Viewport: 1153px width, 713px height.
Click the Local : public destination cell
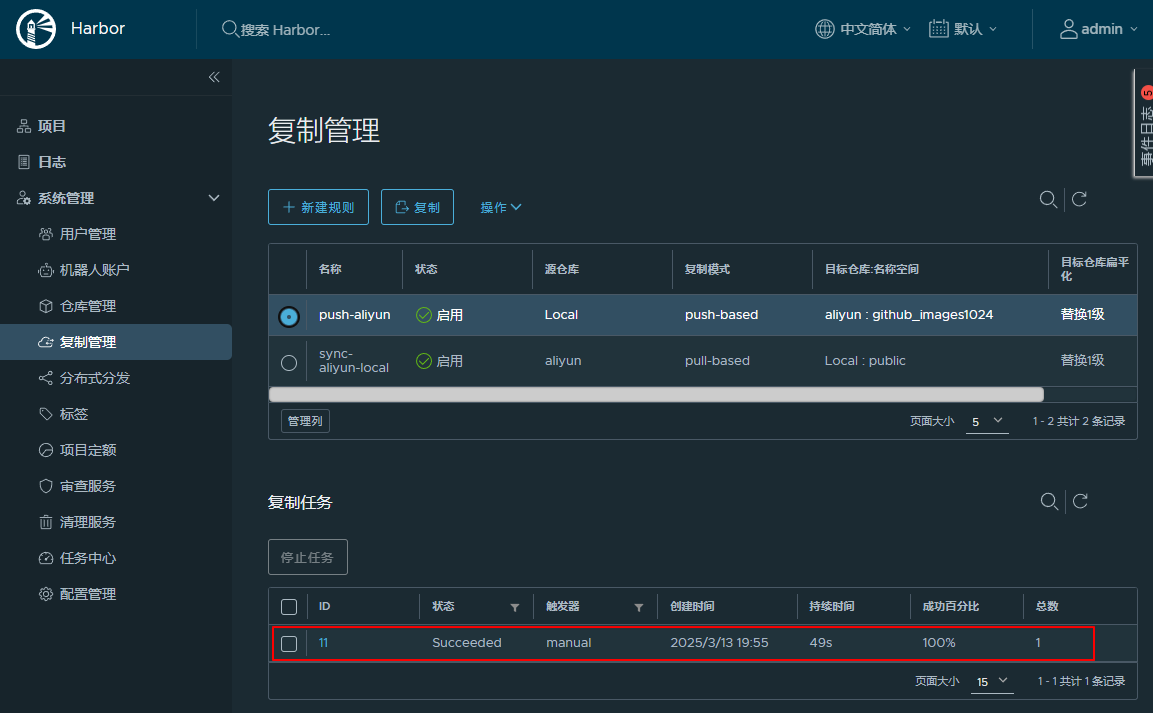pos(865,361)
